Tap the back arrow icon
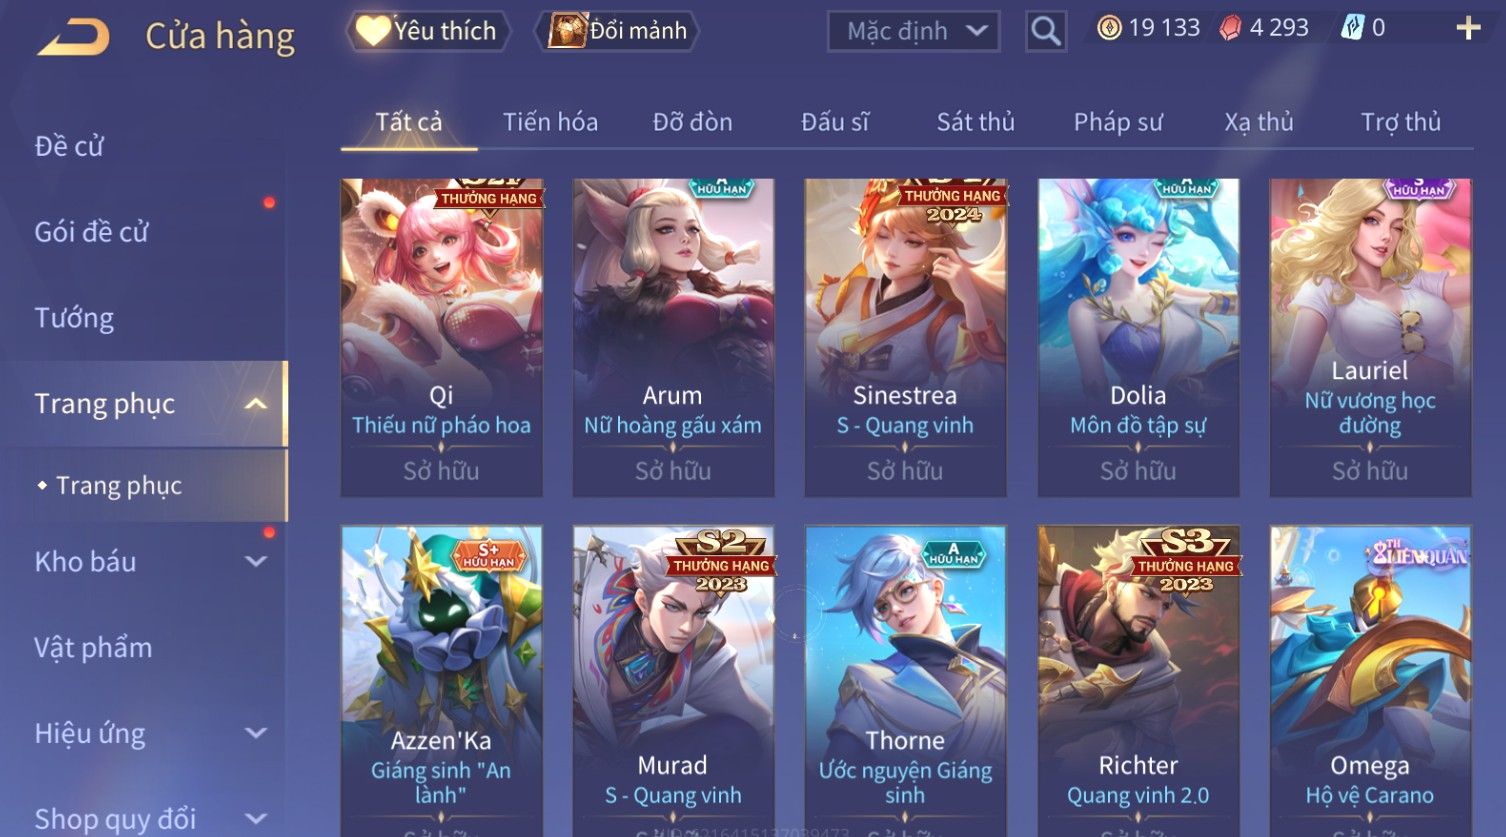Viewport: 1506px width, 837px height. 74,37
